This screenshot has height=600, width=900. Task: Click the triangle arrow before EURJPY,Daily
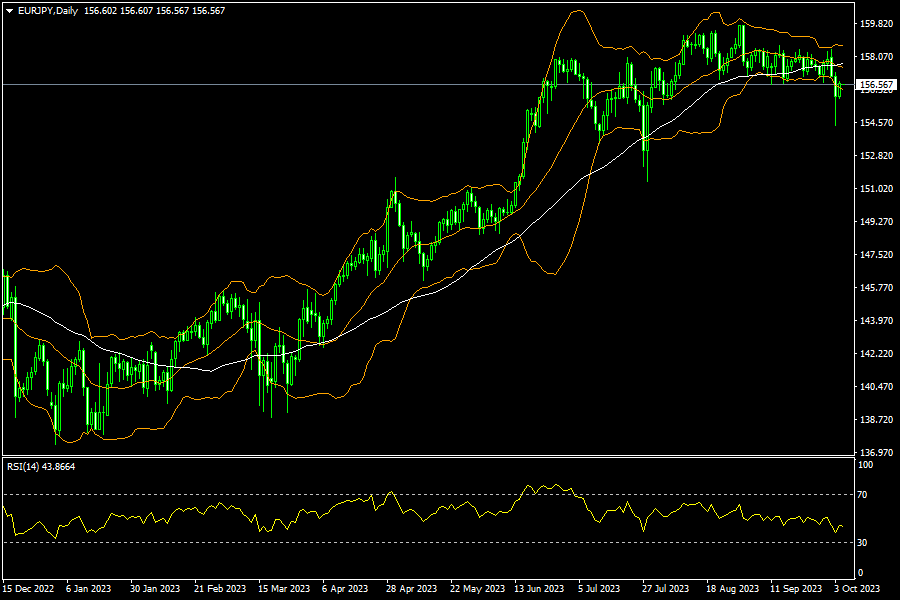9,11
